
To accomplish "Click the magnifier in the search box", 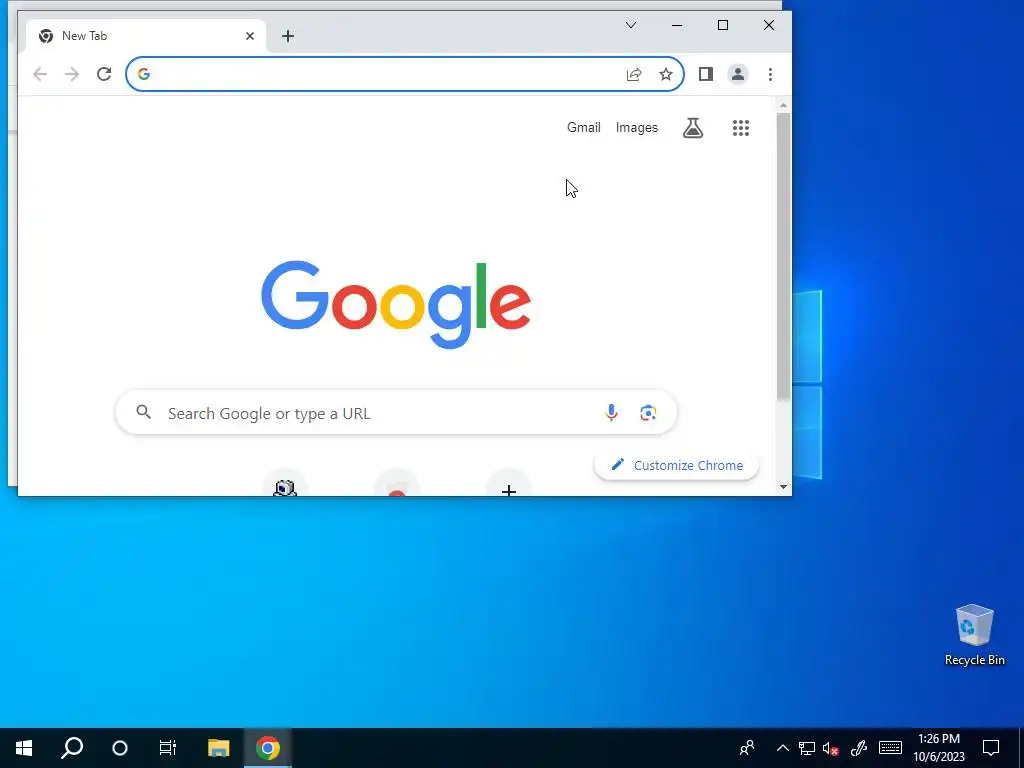I will click(x=144, y=412).
